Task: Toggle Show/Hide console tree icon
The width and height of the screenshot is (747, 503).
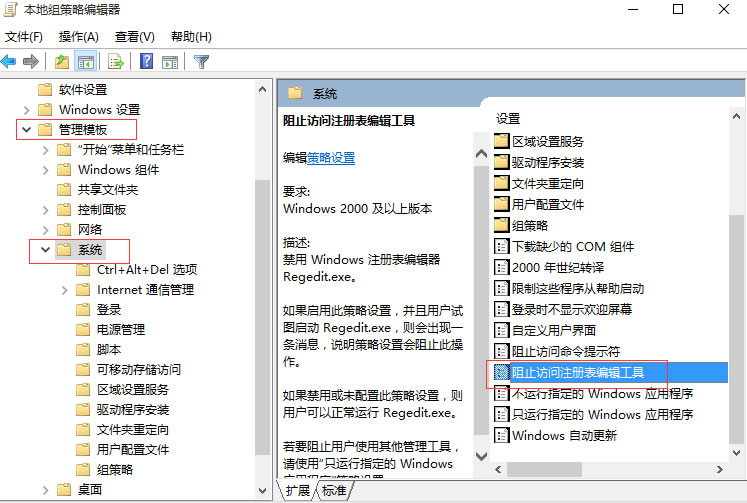Action: point(86,62)
